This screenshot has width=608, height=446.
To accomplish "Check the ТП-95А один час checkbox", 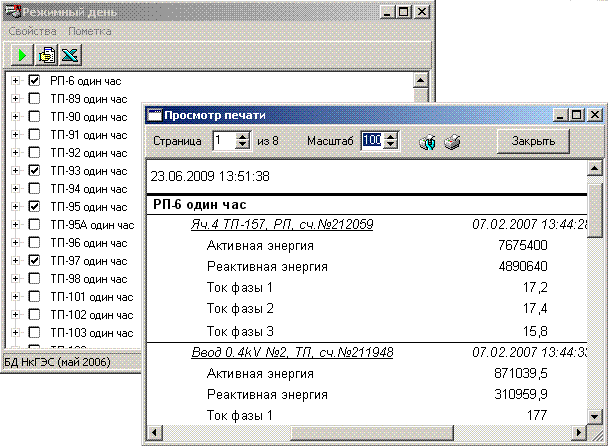I will pyautogui.click(x=34, y=224).
